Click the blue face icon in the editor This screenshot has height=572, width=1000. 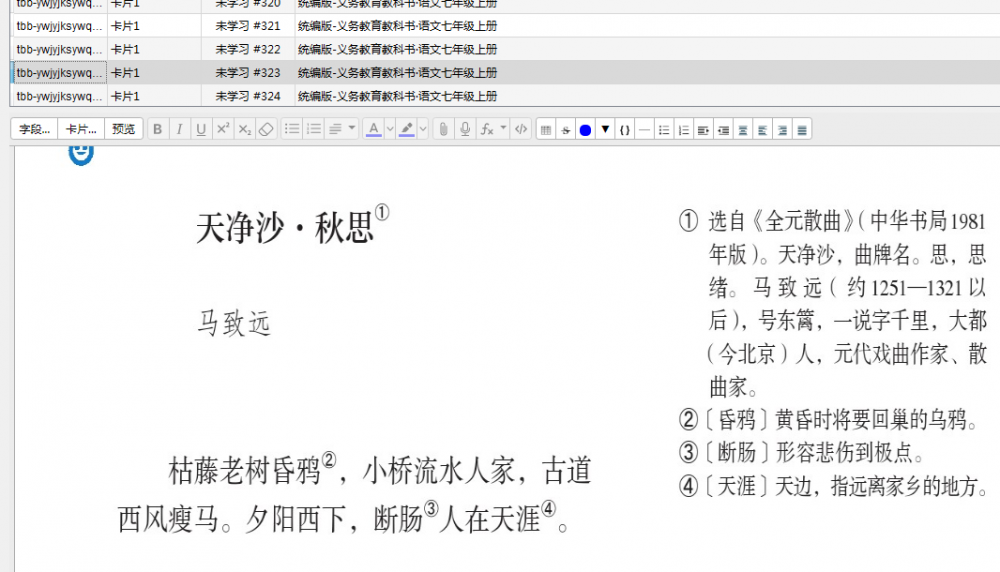[x=81, y=154]
